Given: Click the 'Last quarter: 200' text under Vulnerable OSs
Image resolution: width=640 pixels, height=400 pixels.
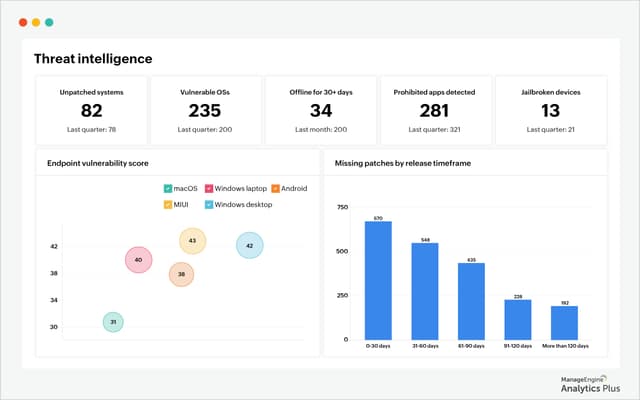Looking at the screenshot, I should tap(205, 129).
